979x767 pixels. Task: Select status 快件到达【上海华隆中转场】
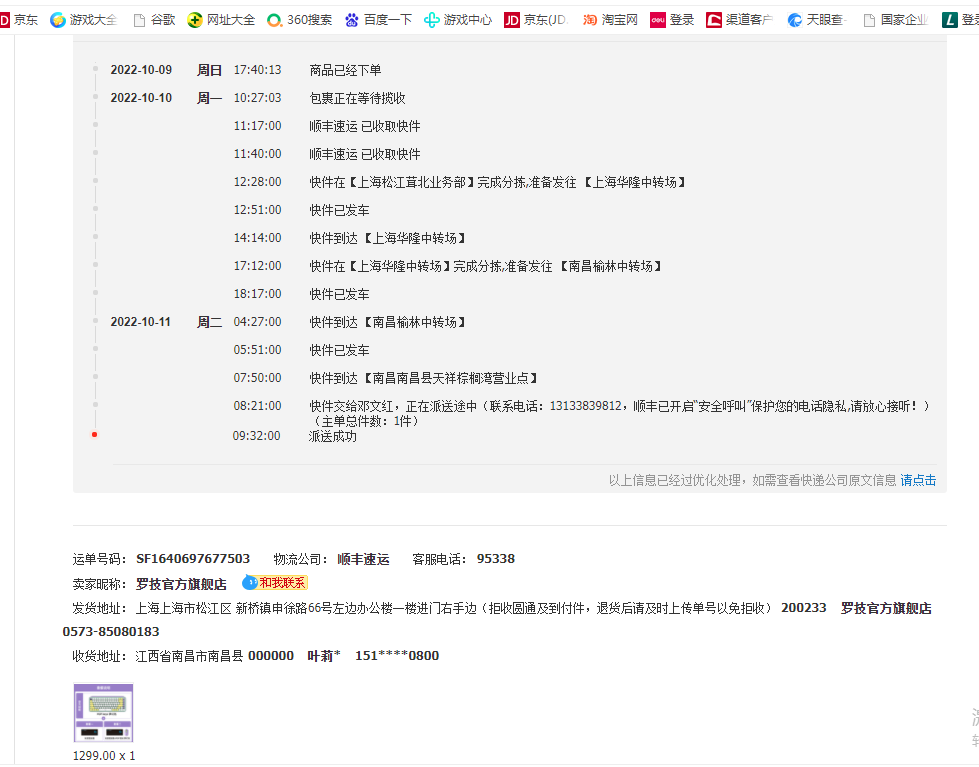[x=388, y=238]
